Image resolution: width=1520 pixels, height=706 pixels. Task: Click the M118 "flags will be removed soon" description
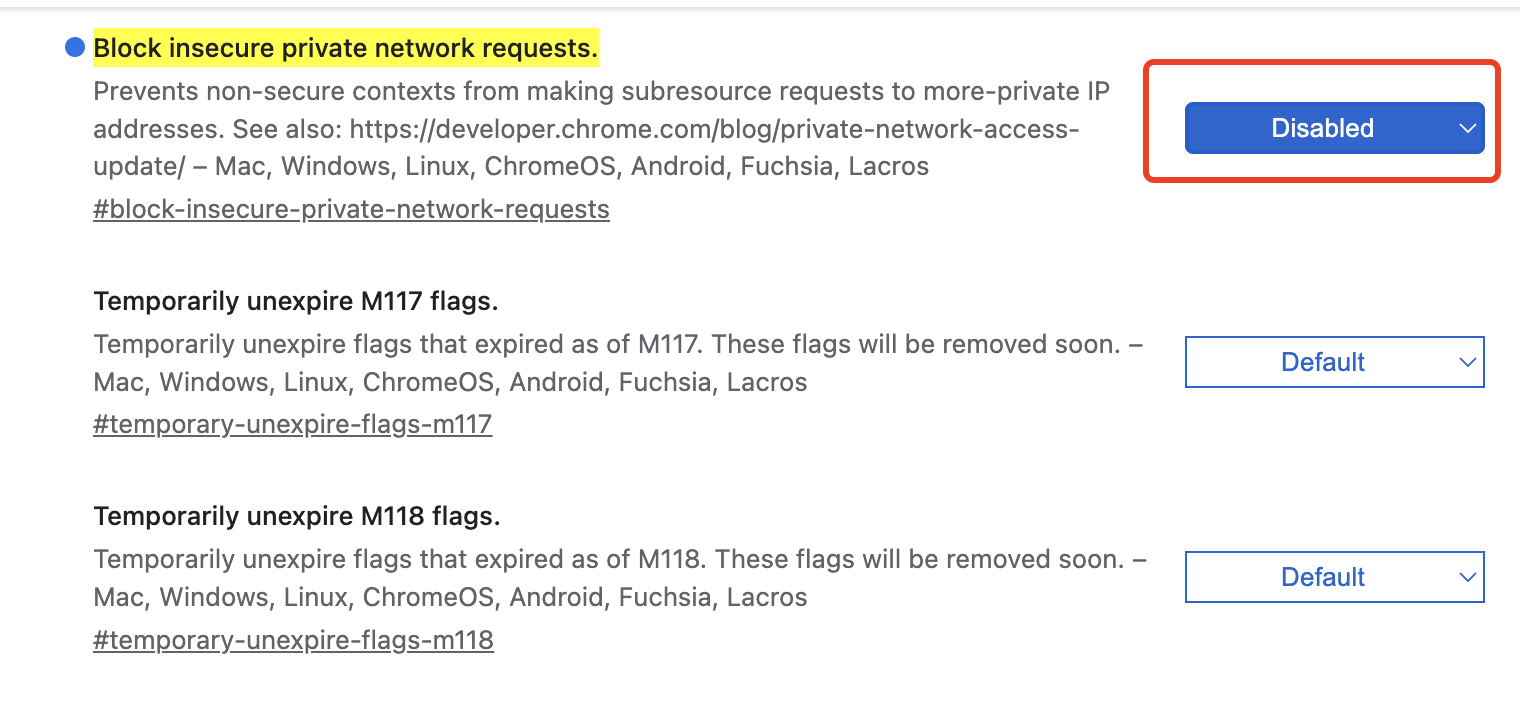tap(618, 560)
